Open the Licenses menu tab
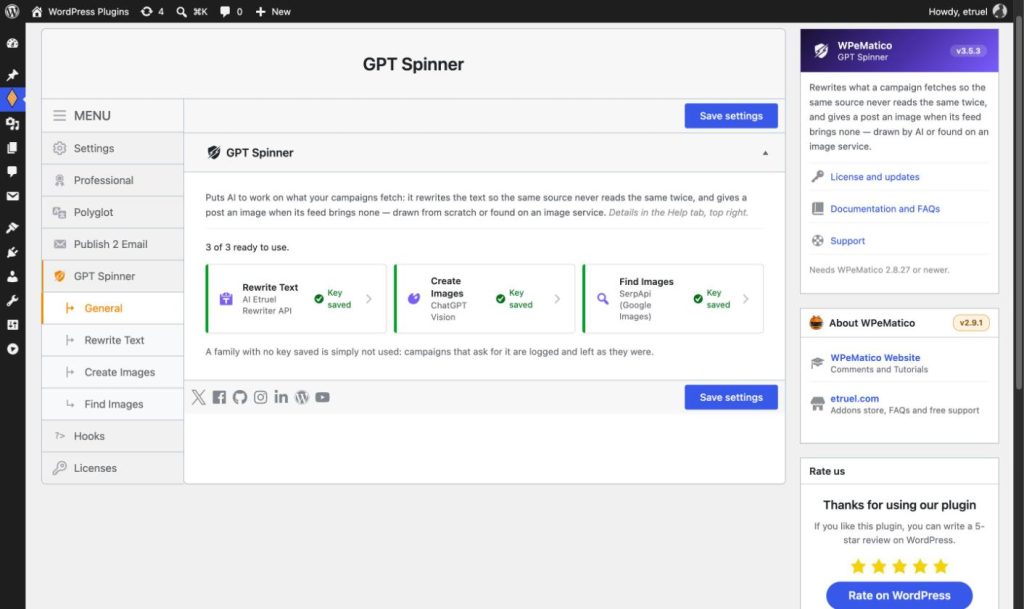 click(x=112, y=468)
